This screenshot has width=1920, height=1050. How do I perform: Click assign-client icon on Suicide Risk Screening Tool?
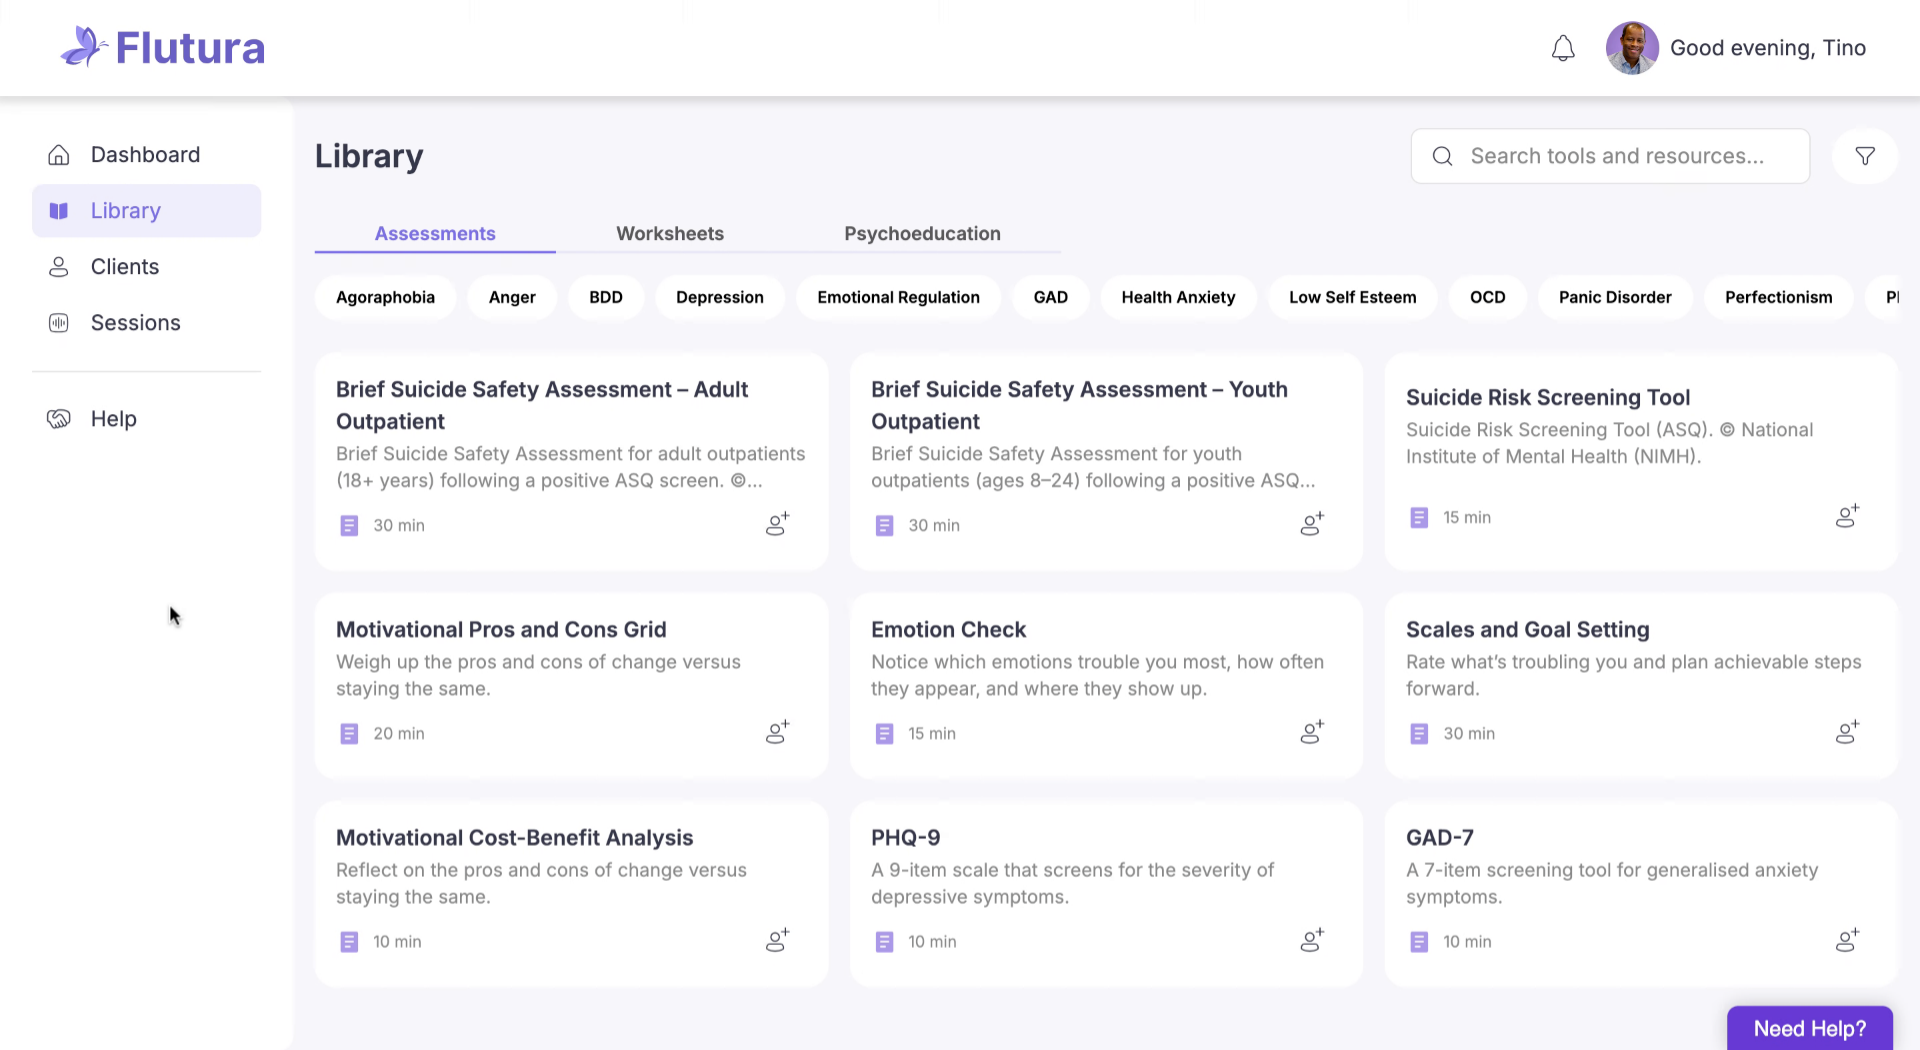(1846, 517)
